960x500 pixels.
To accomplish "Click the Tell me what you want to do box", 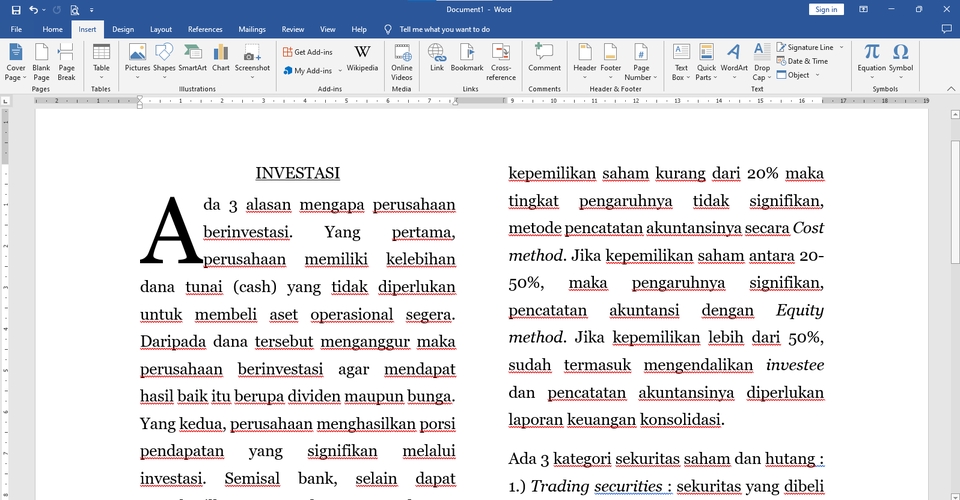I will 438,29.
